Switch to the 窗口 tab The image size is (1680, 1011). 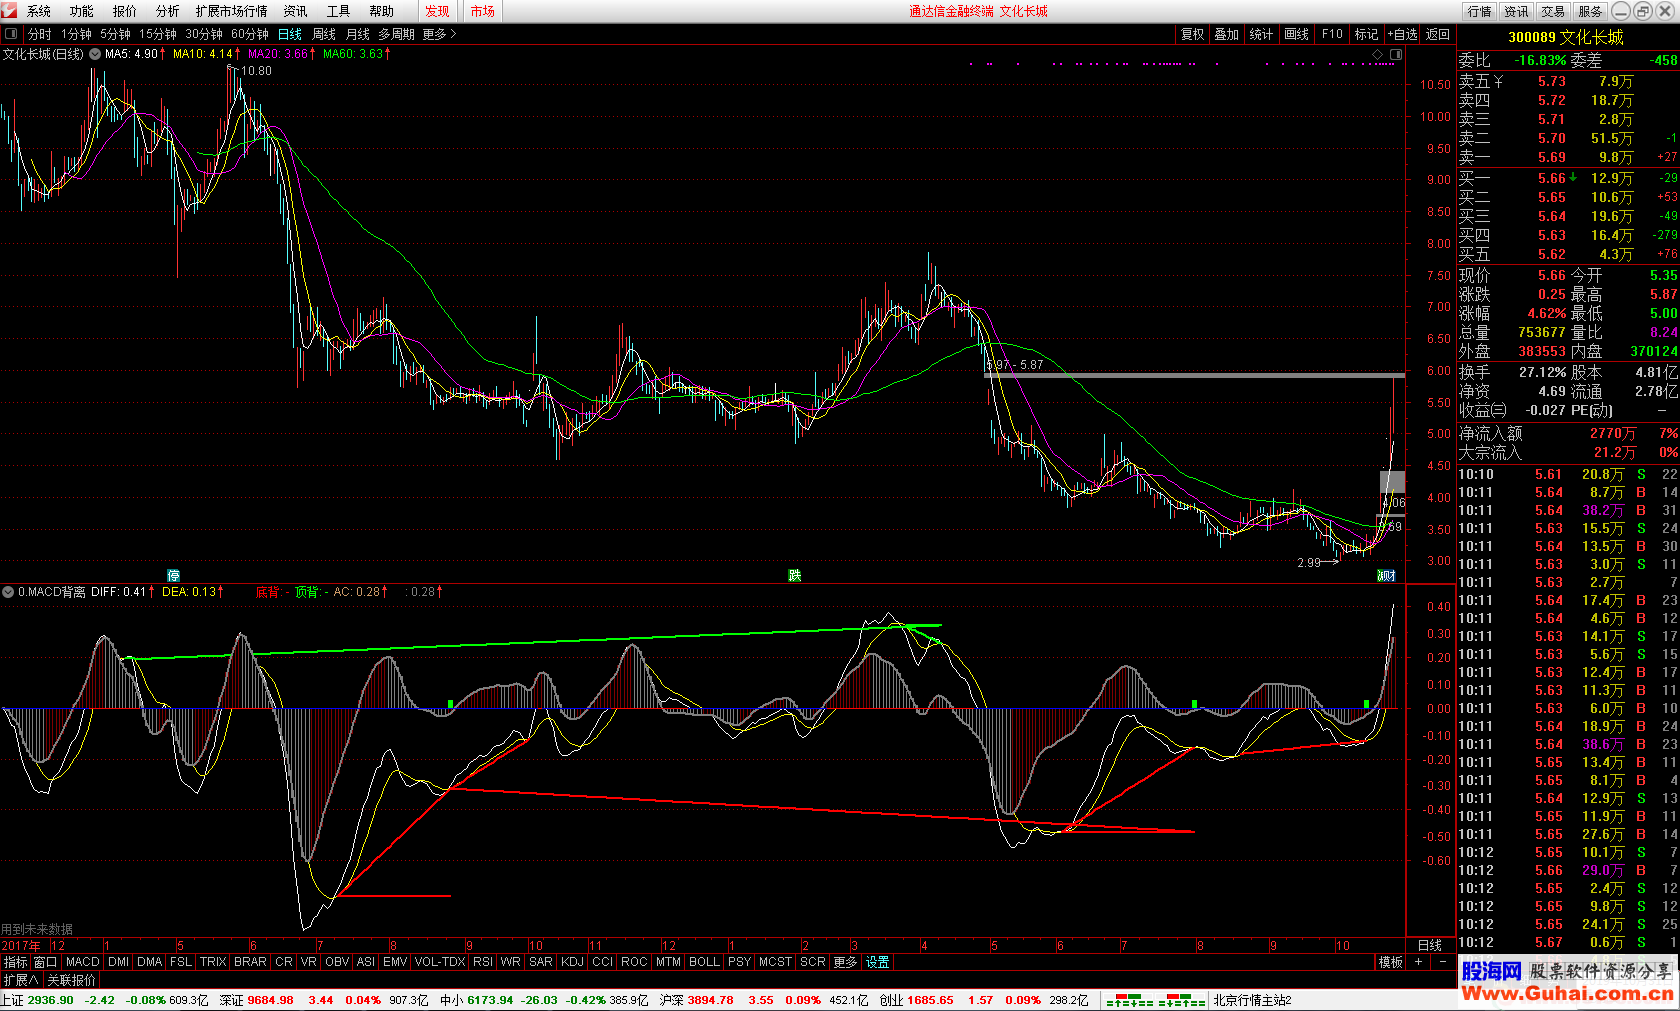(45, 962)
